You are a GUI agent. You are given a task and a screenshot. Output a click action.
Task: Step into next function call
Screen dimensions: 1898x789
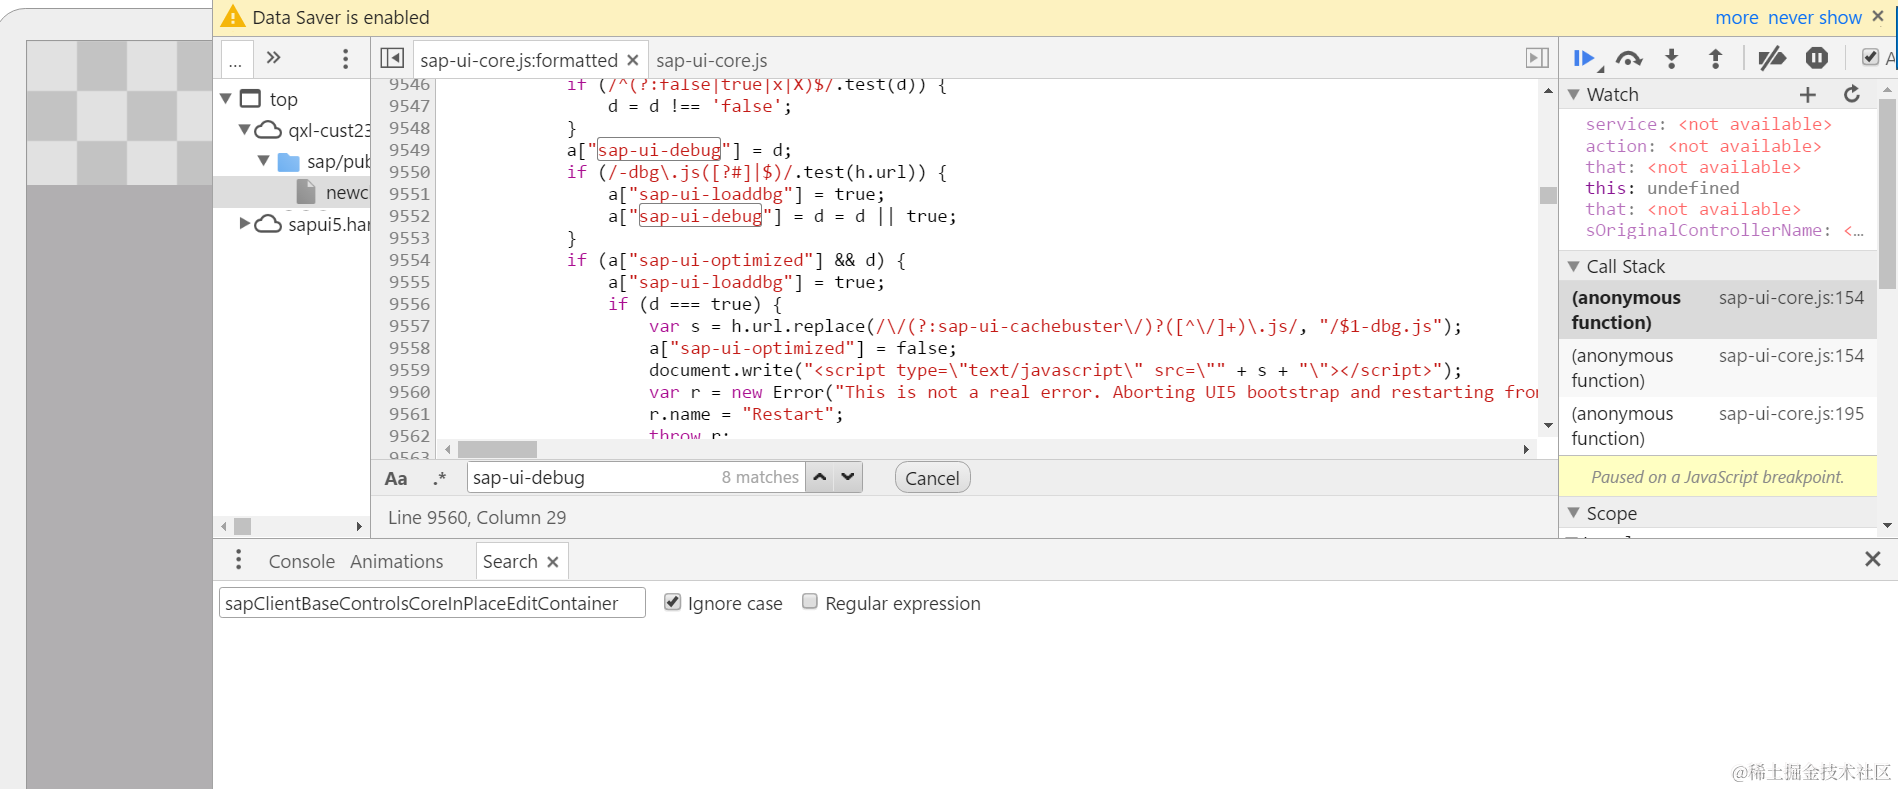(x=1671, y=59)
